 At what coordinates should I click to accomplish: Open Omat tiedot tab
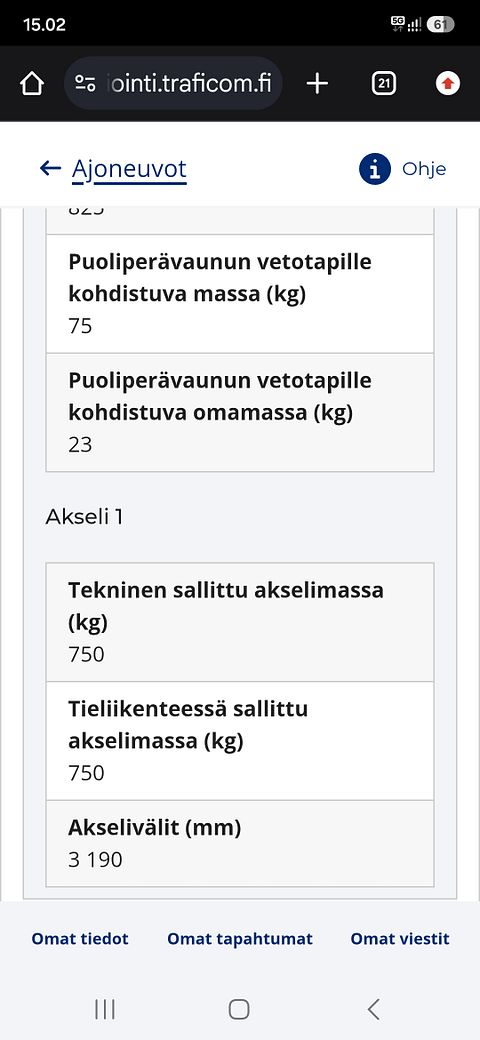[80, 939]
